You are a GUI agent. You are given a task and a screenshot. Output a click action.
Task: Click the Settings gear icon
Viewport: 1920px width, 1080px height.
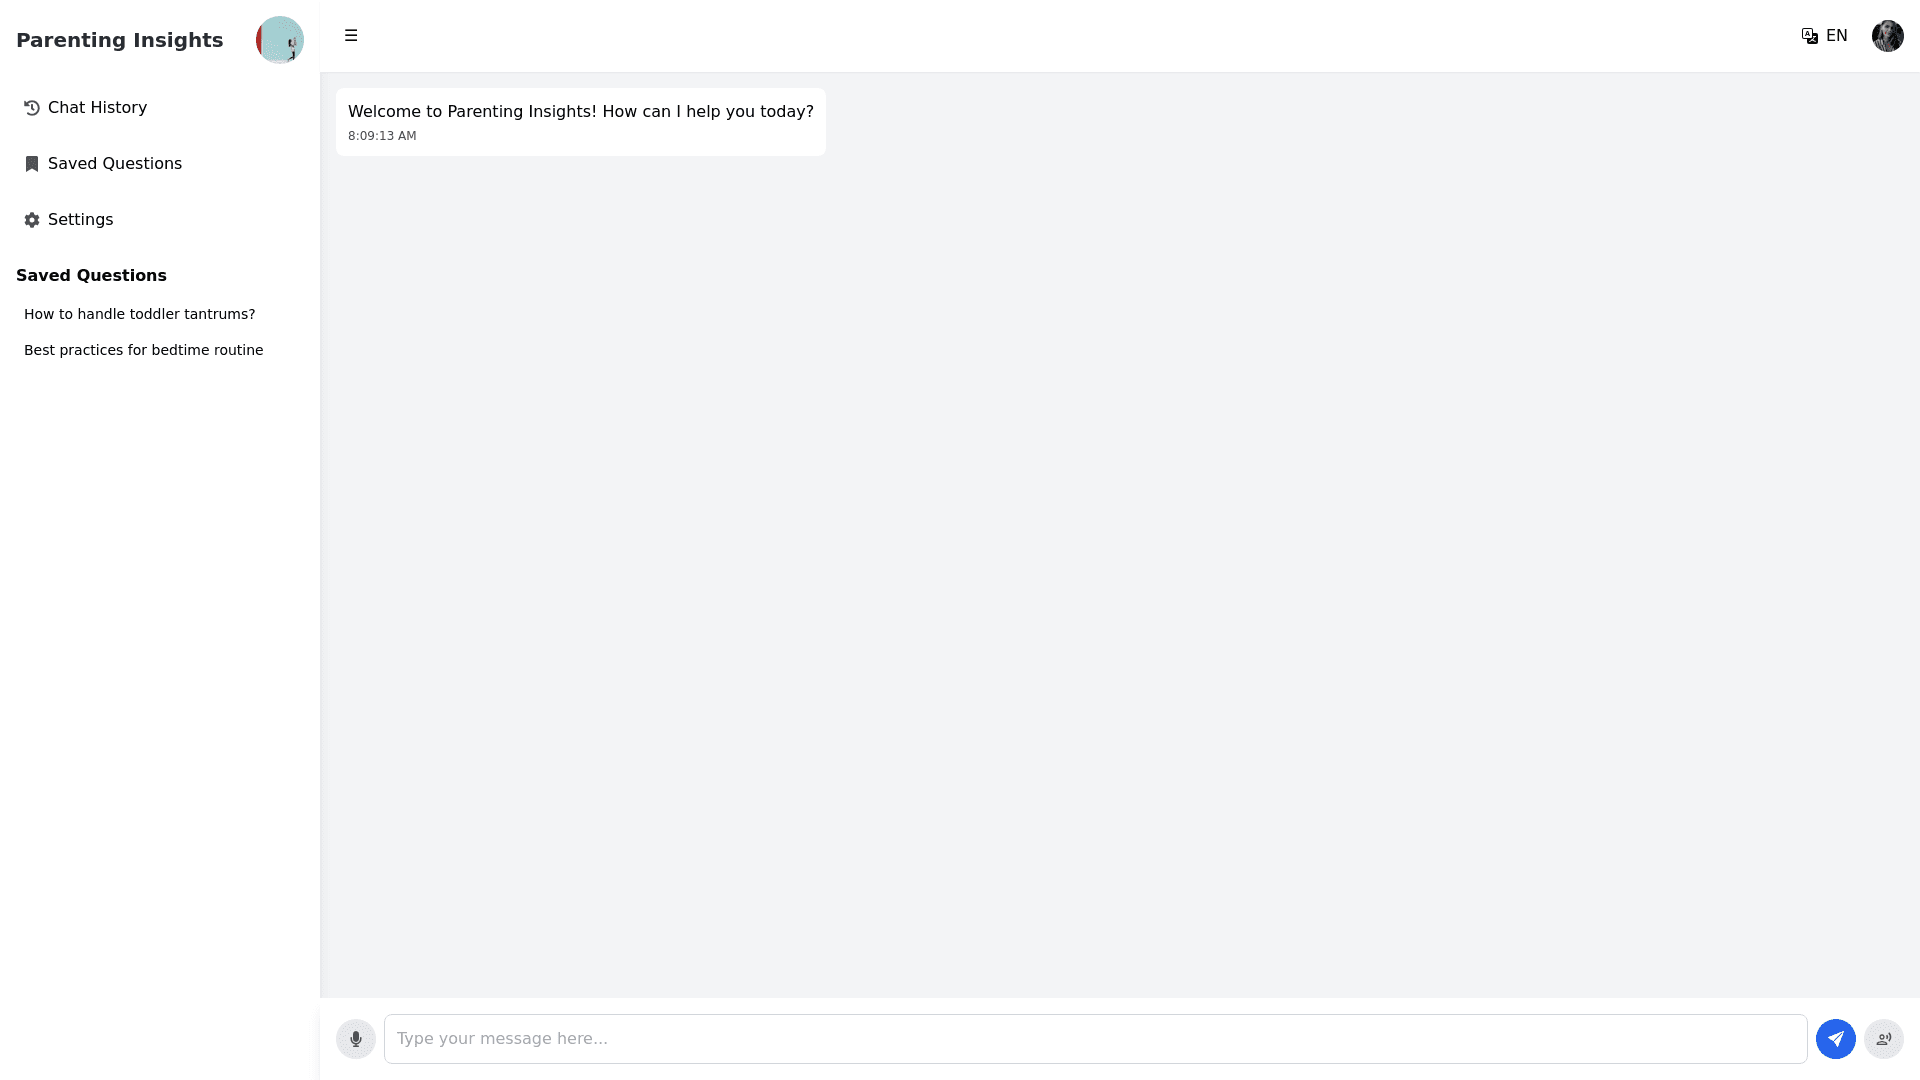coord(32,220)
